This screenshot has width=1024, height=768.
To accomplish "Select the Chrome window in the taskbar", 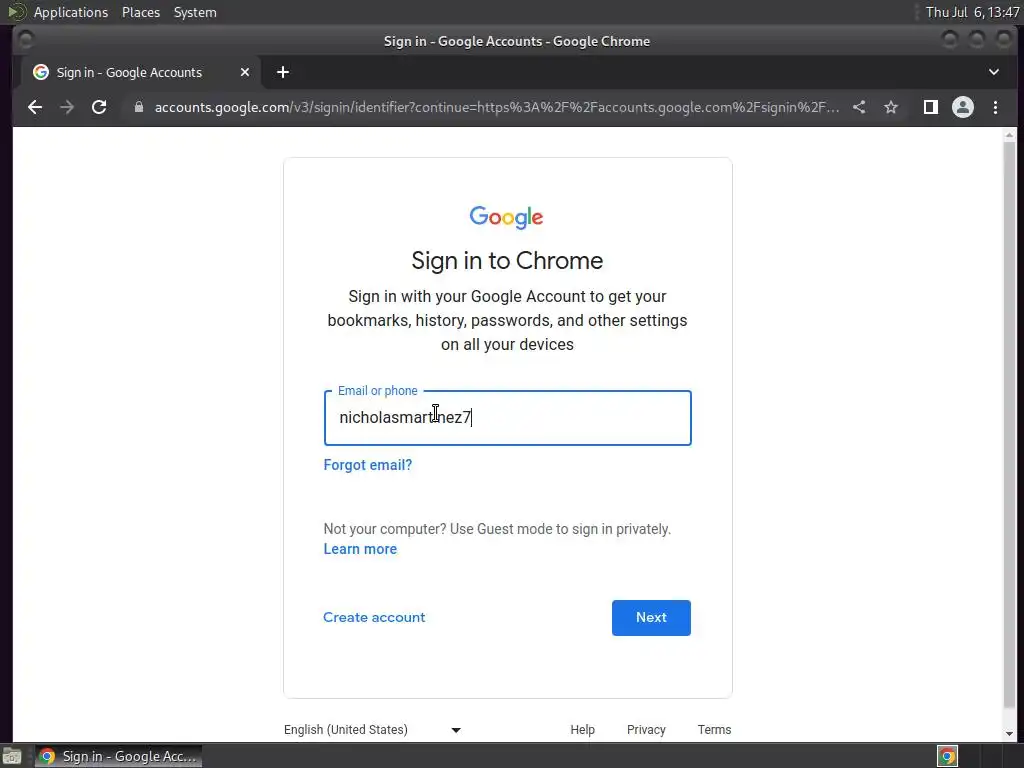I will point(118,756).
